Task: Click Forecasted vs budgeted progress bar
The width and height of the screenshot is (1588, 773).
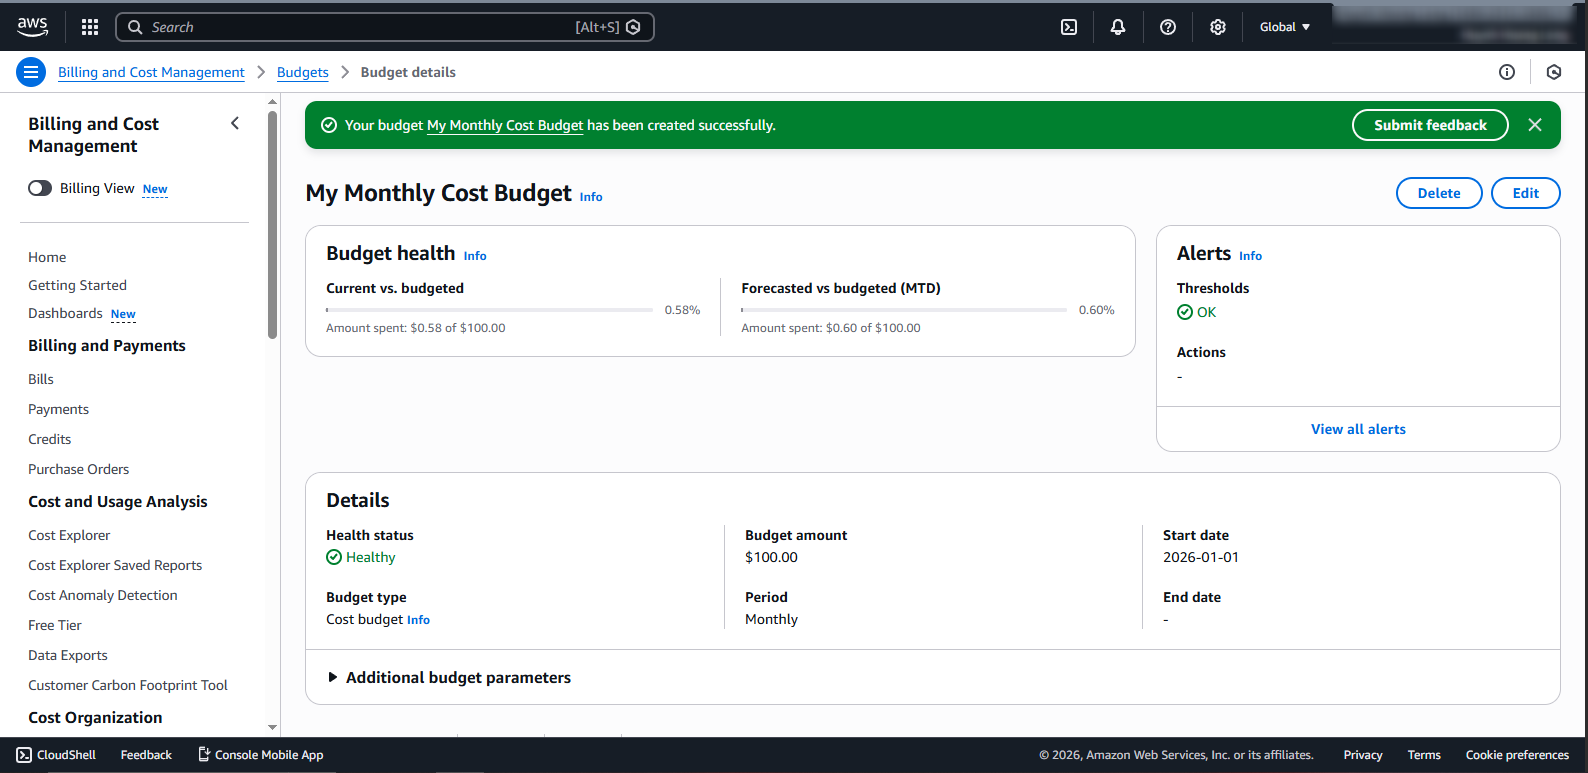Action: coord(904,310)
